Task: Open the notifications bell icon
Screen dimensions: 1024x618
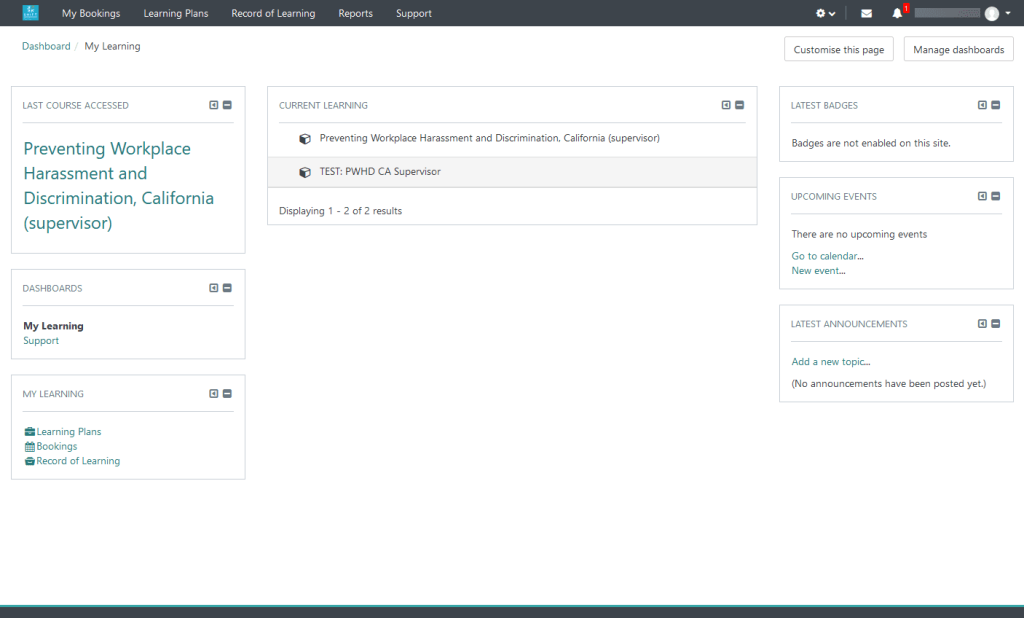Action: point(897,13)
